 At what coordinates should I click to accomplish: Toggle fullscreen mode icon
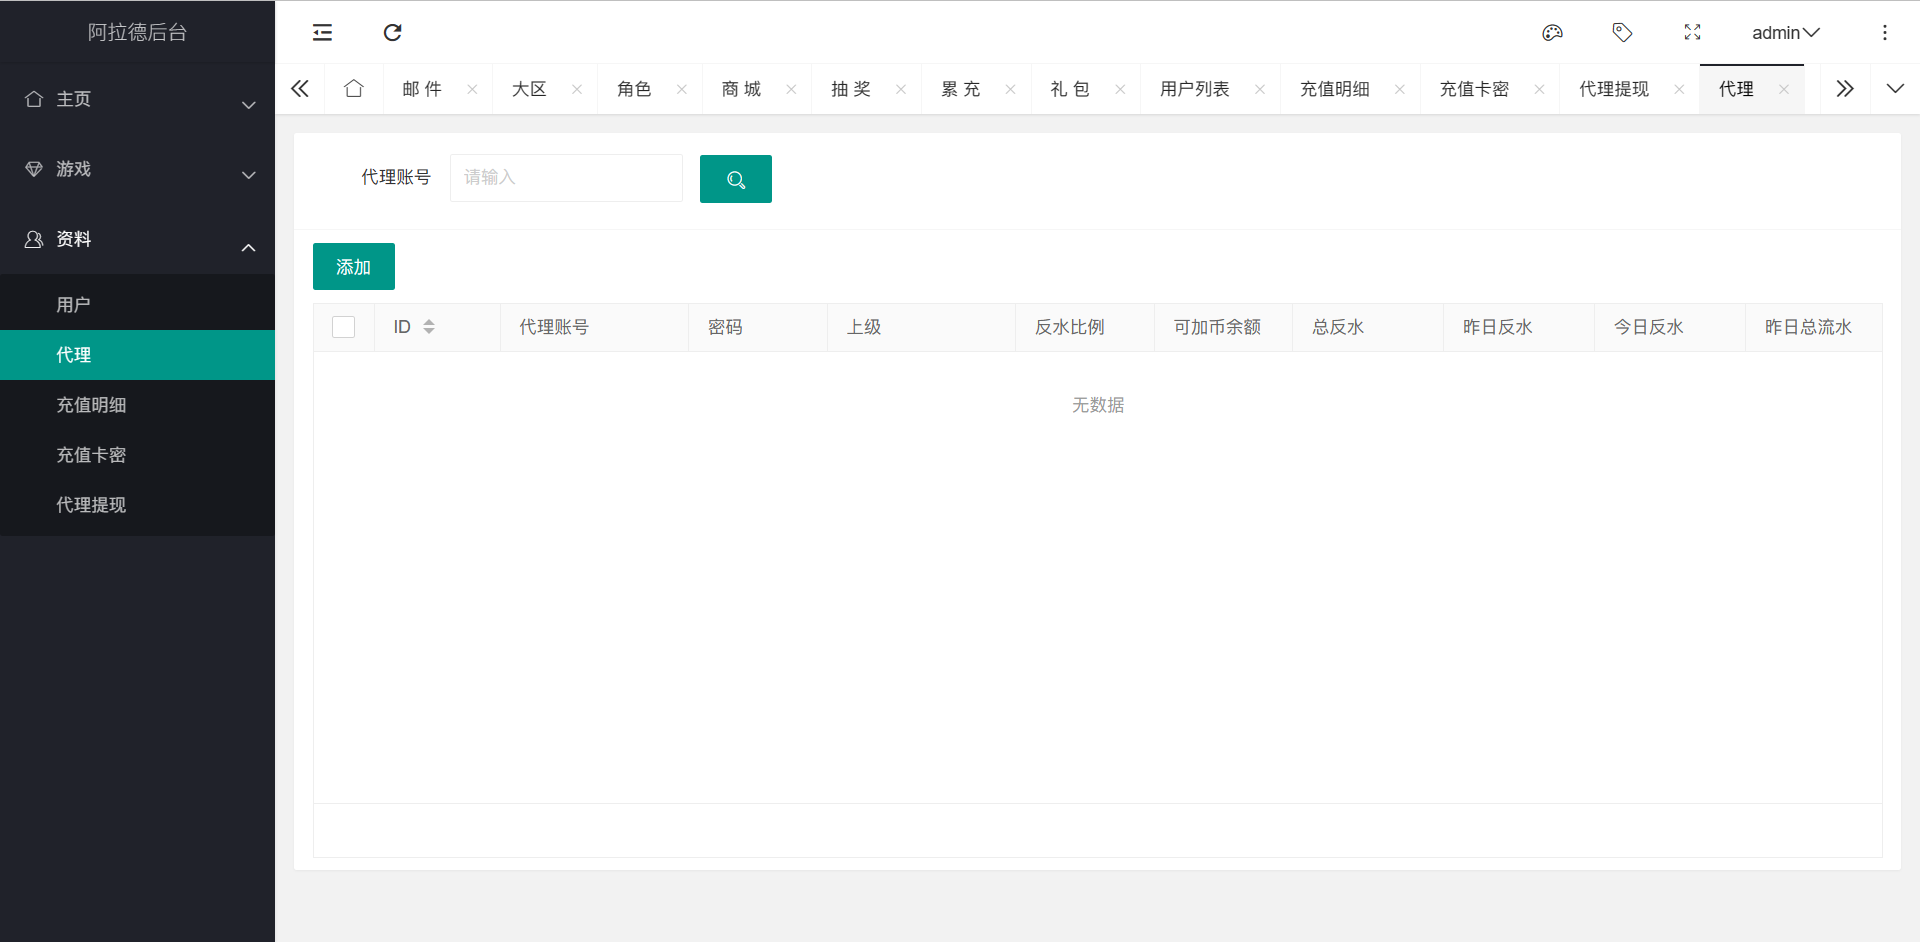1692,33
